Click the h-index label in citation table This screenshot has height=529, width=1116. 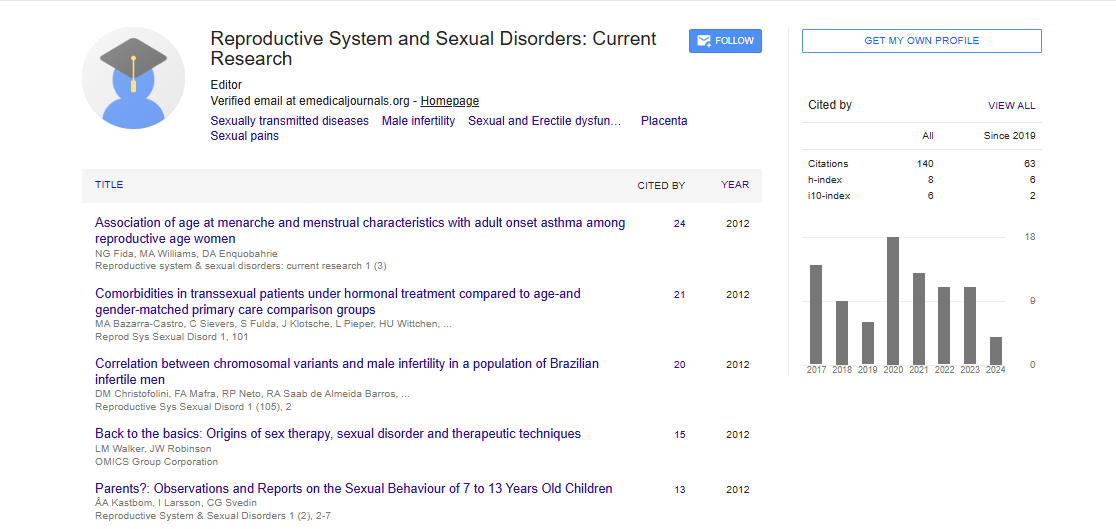coord(825,179)
